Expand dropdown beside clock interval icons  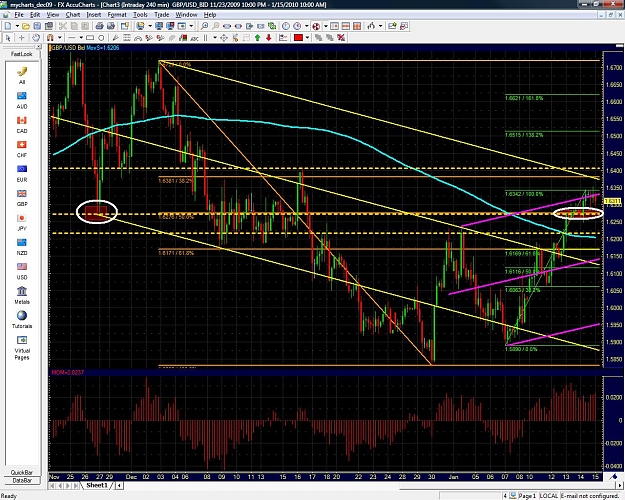coord(307,26)
